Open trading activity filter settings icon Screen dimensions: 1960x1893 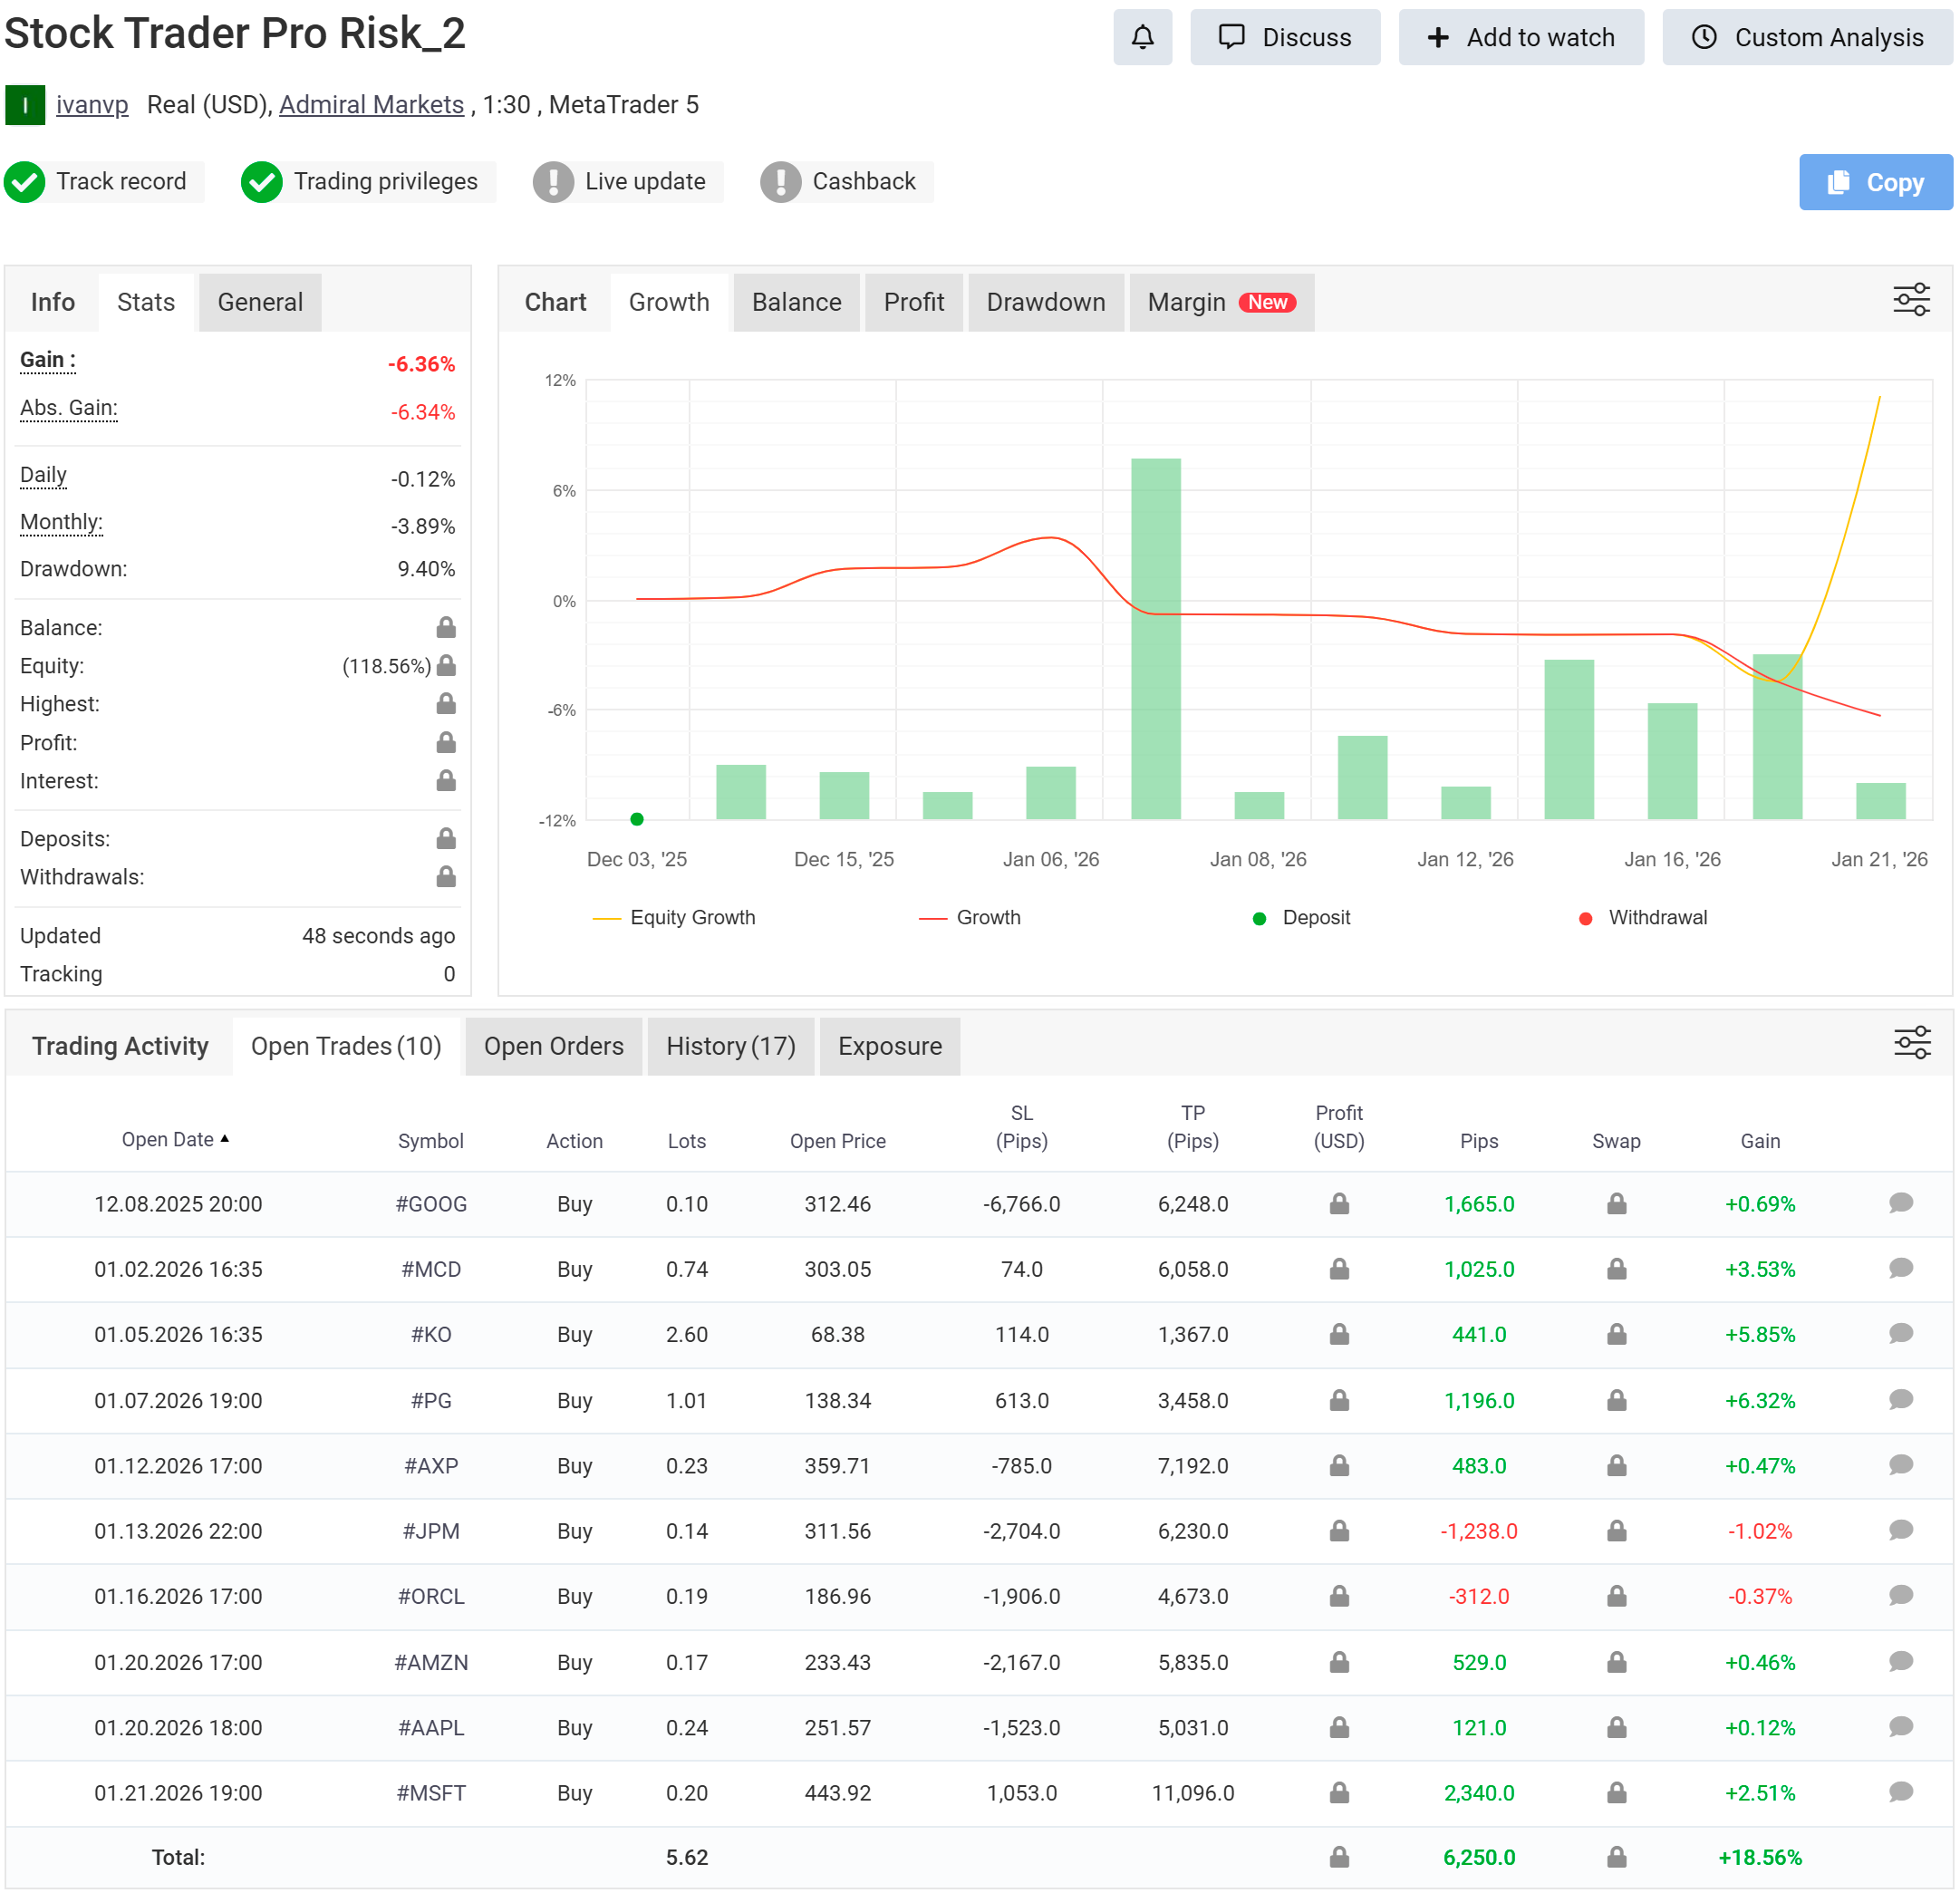[1911, 1043]
